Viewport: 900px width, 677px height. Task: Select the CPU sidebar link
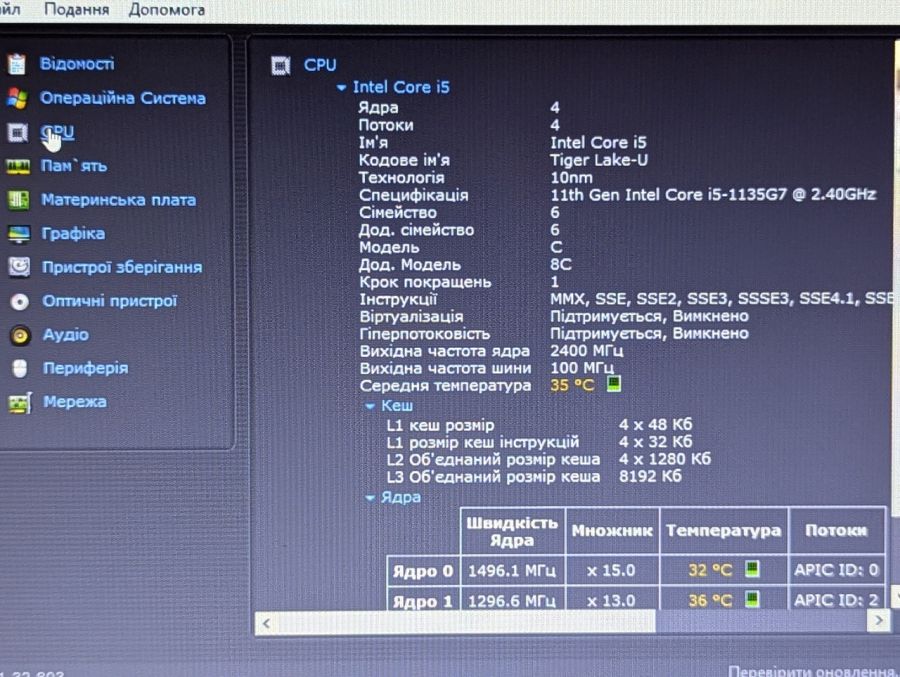[x=57, y=132]
